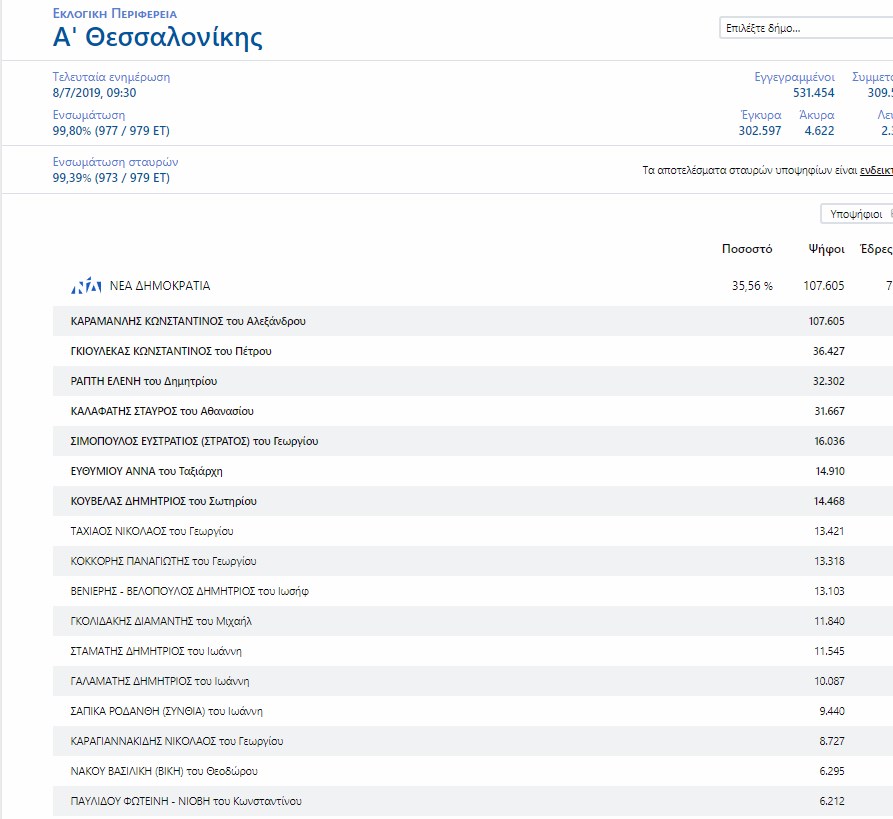Select the ΝΕΑ ΔΗΜΟΚΡΑΤΙΑ party name
Image resolution: width=893 pixels, height=819 pixels.
160,286
